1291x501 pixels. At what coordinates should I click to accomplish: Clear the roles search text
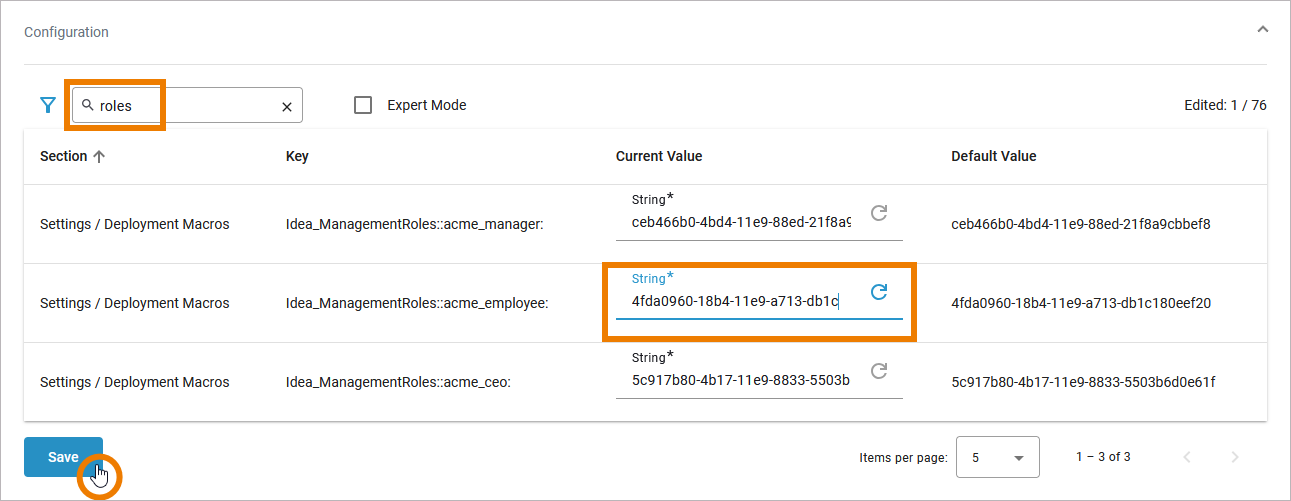coord(287,106)
